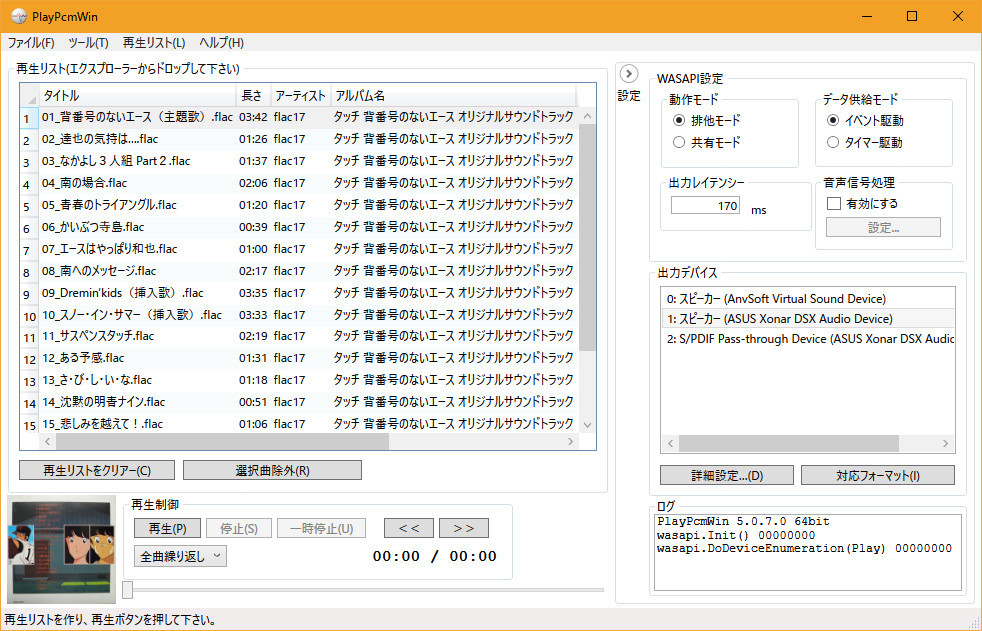Screen dimensions: 982x631
Task: Skip to next track with >> button
Action: click(463, 528)
